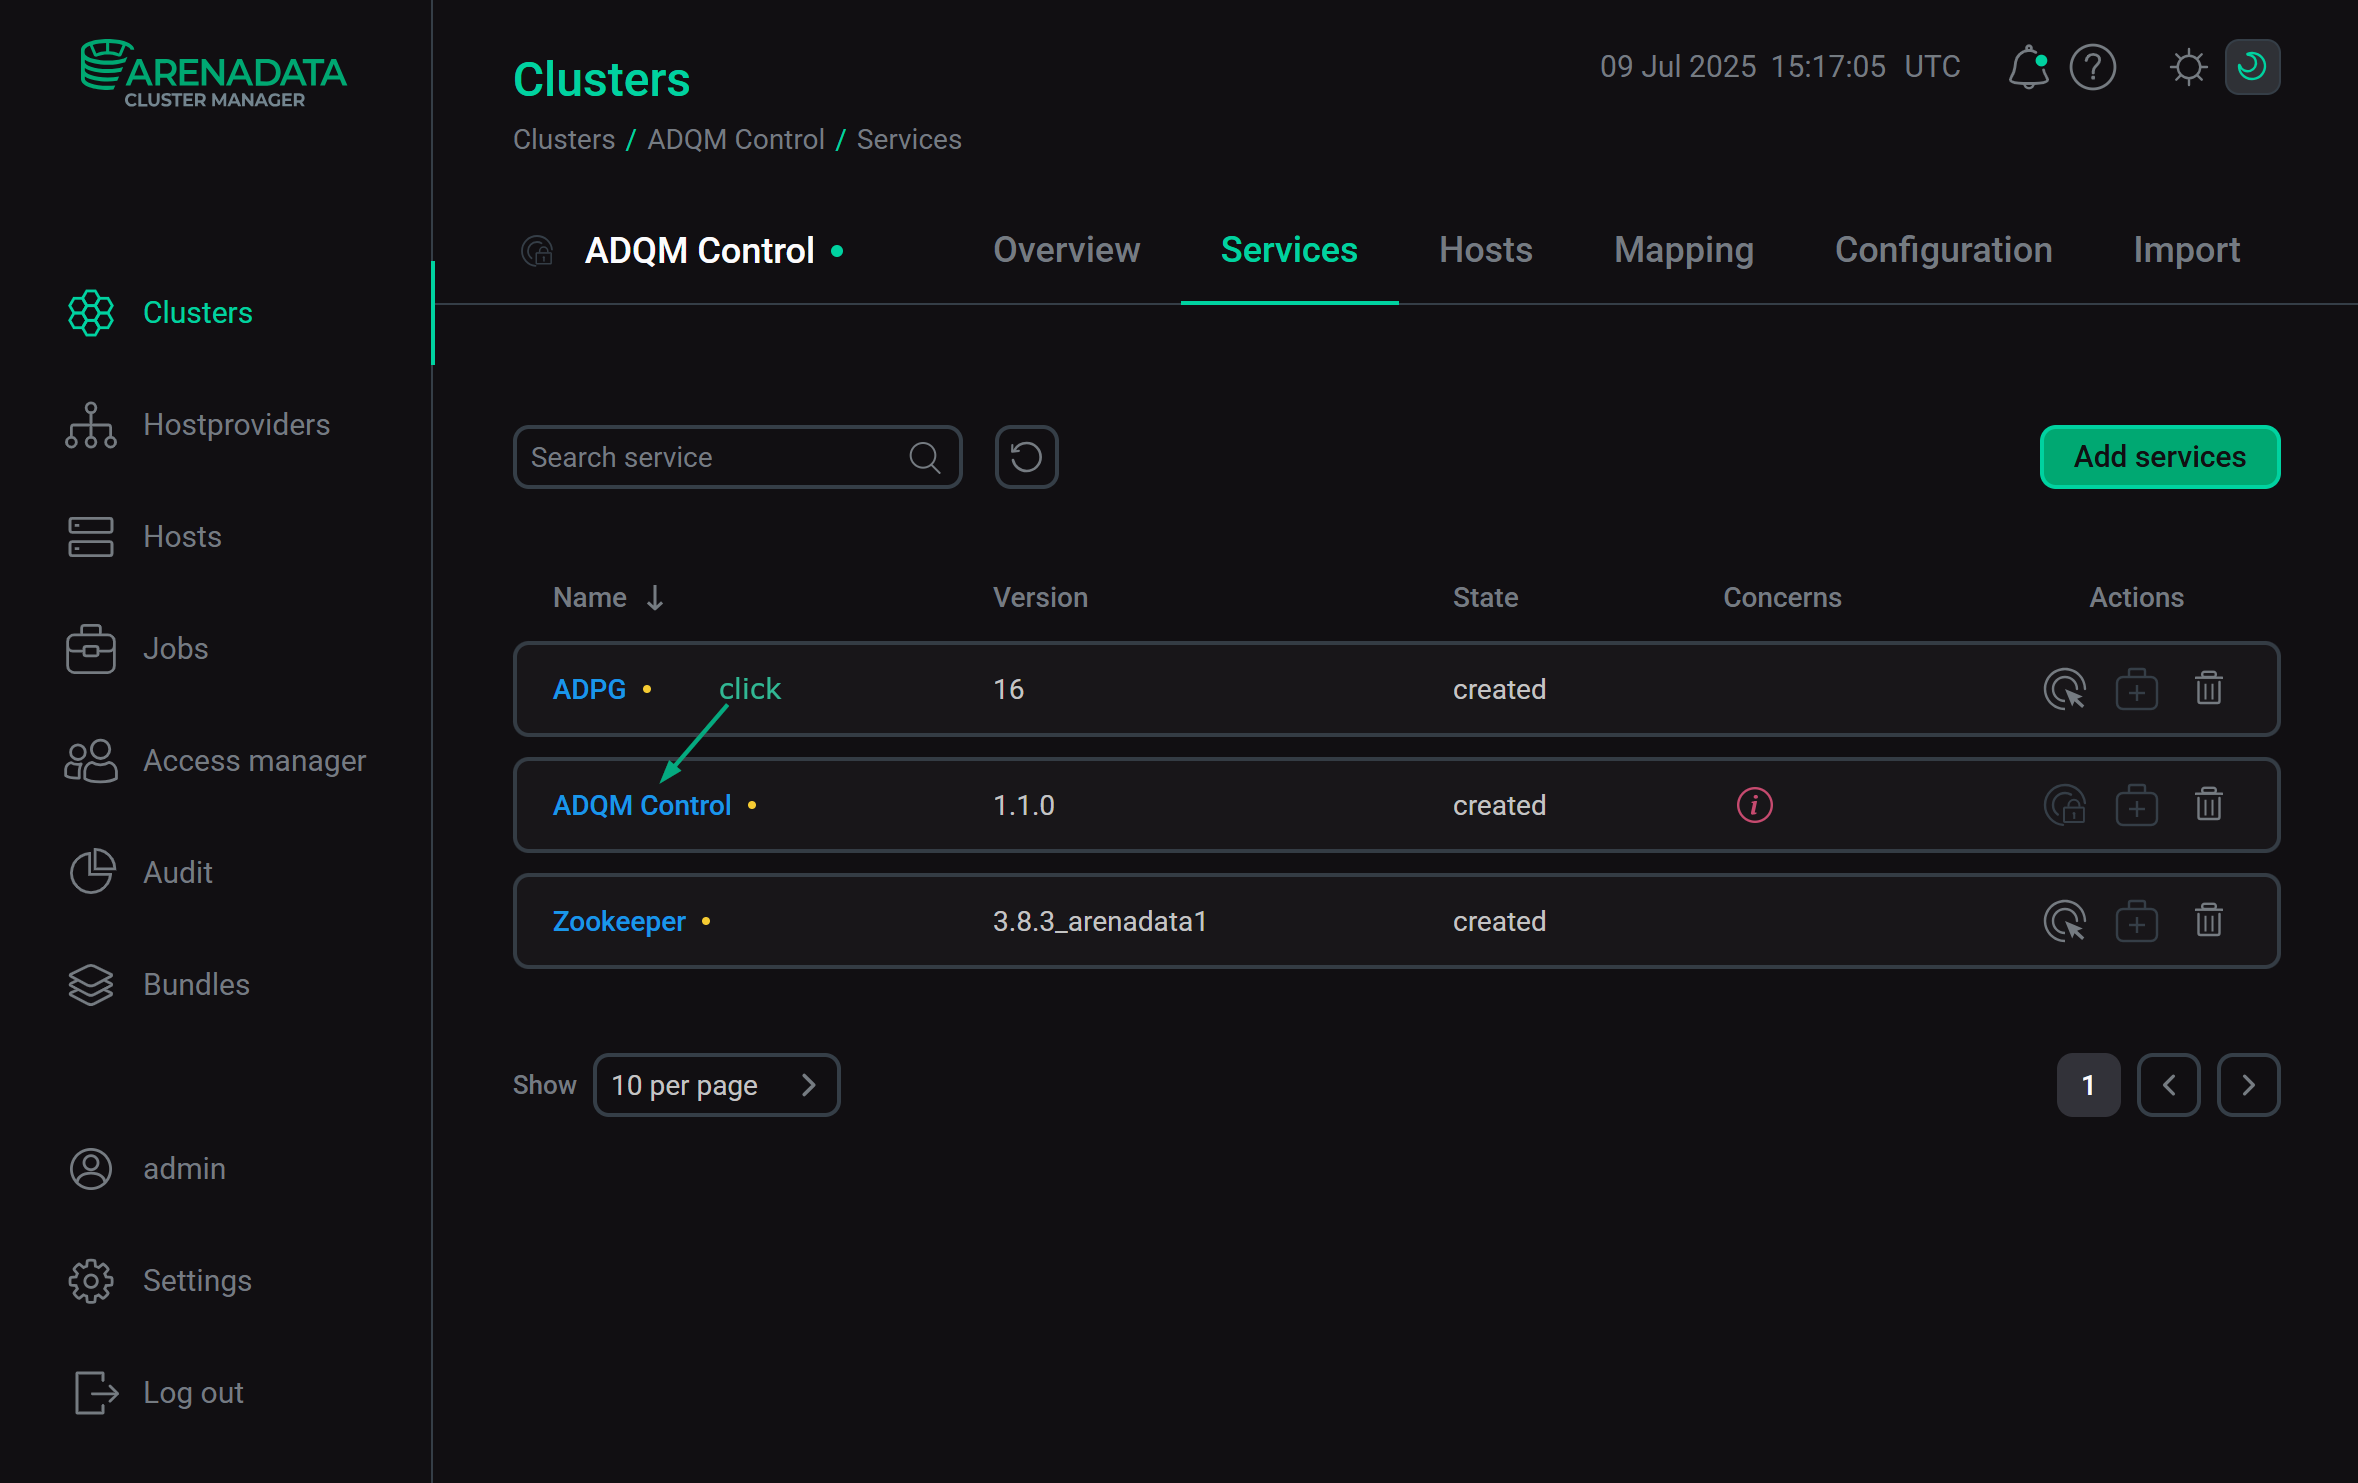Image resolution: width=2358 pixels, height=1483 pixels.
Task: Open the '10 per page' selector
Action: tap(716, 1085)
